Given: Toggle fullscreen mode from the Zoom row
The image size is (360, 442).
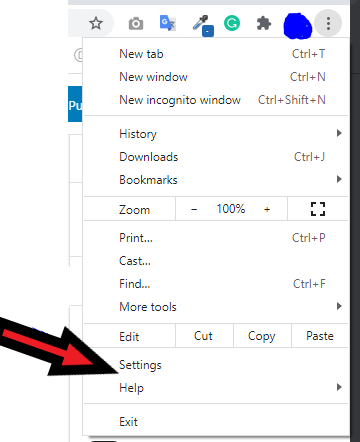Looking at the screenshot, I should 318,209.
